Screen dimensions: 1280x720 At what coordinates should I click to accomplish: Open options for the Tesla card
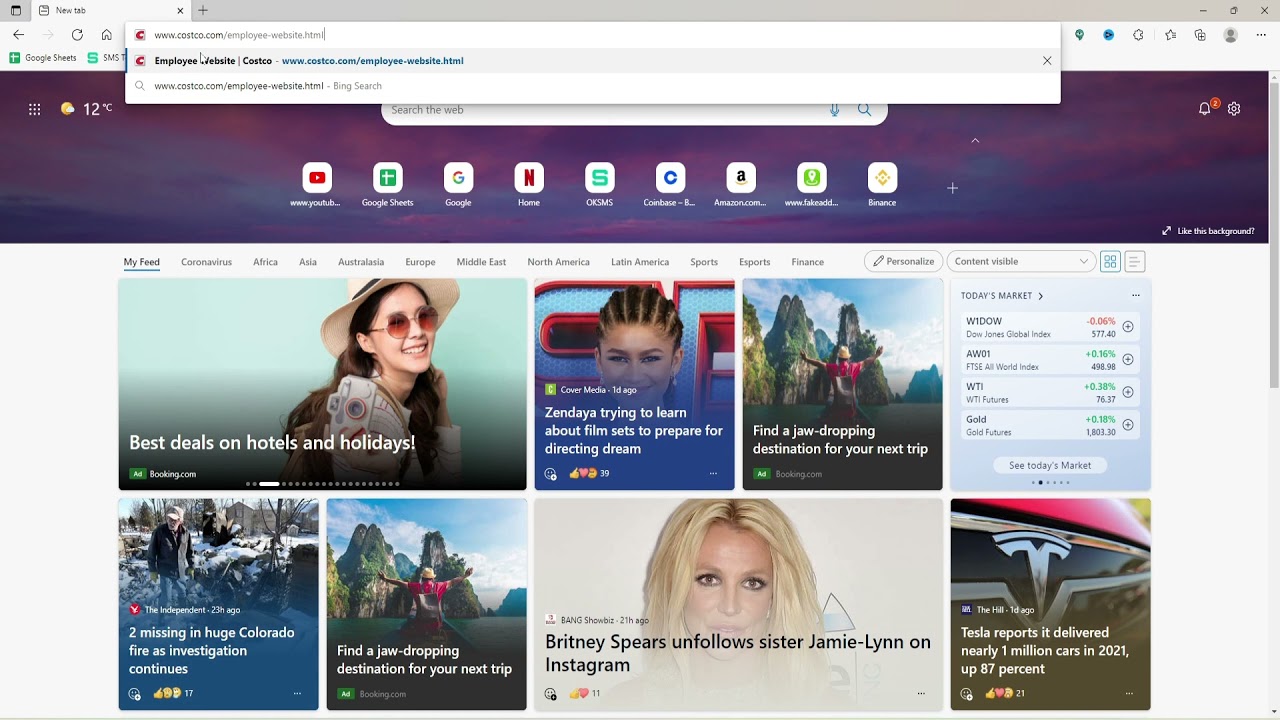pyautogui.click(x=1129, y=693)
